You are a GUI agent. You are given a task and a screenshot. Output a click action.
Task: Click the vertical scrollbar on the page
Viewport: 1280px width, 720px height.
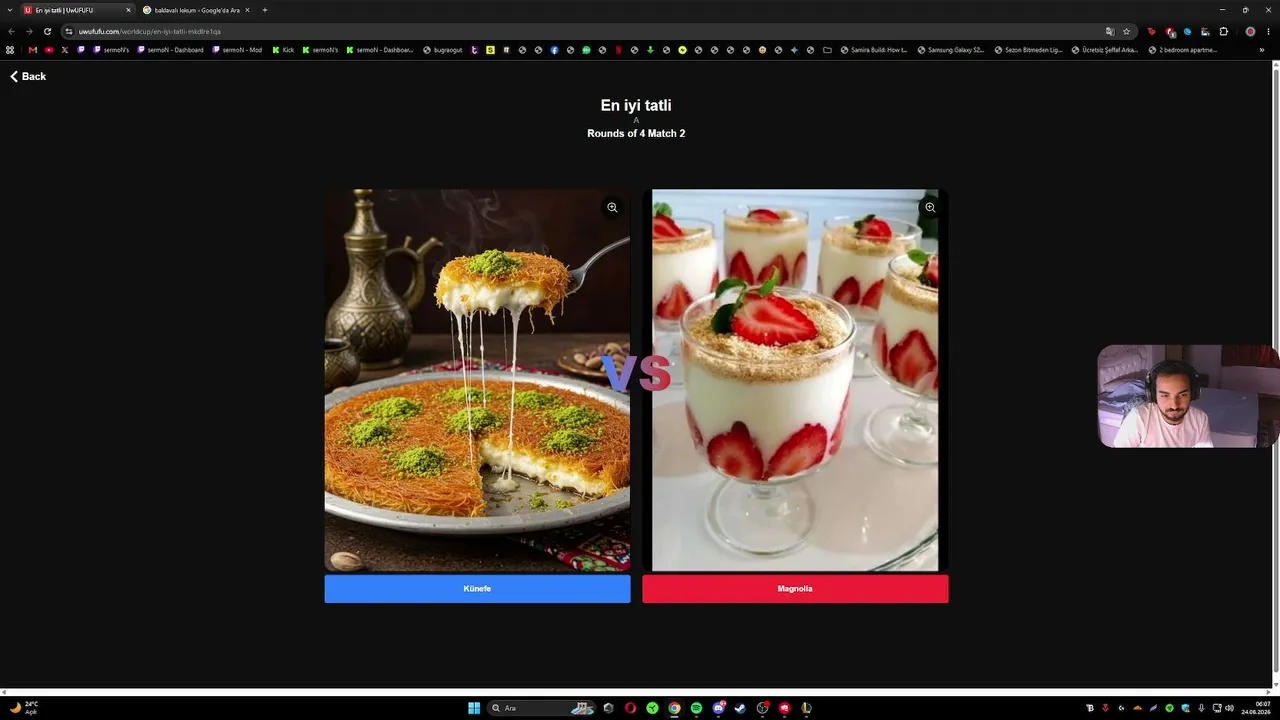tap(1276, 375)
